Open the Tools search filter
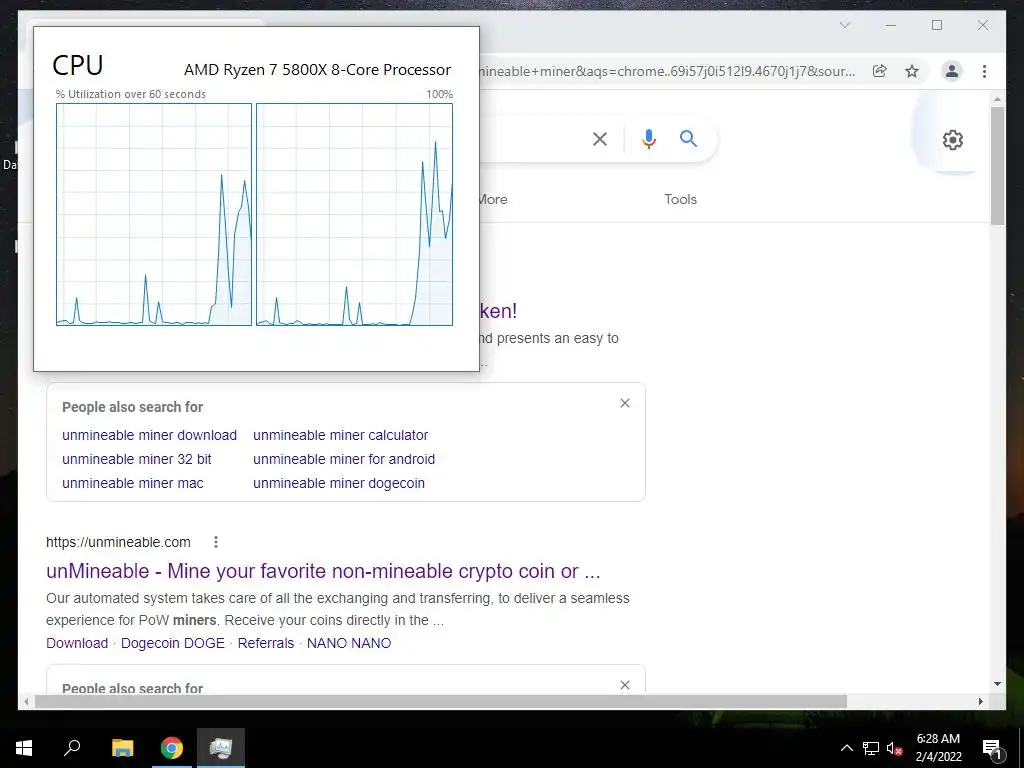 point(680,199)
